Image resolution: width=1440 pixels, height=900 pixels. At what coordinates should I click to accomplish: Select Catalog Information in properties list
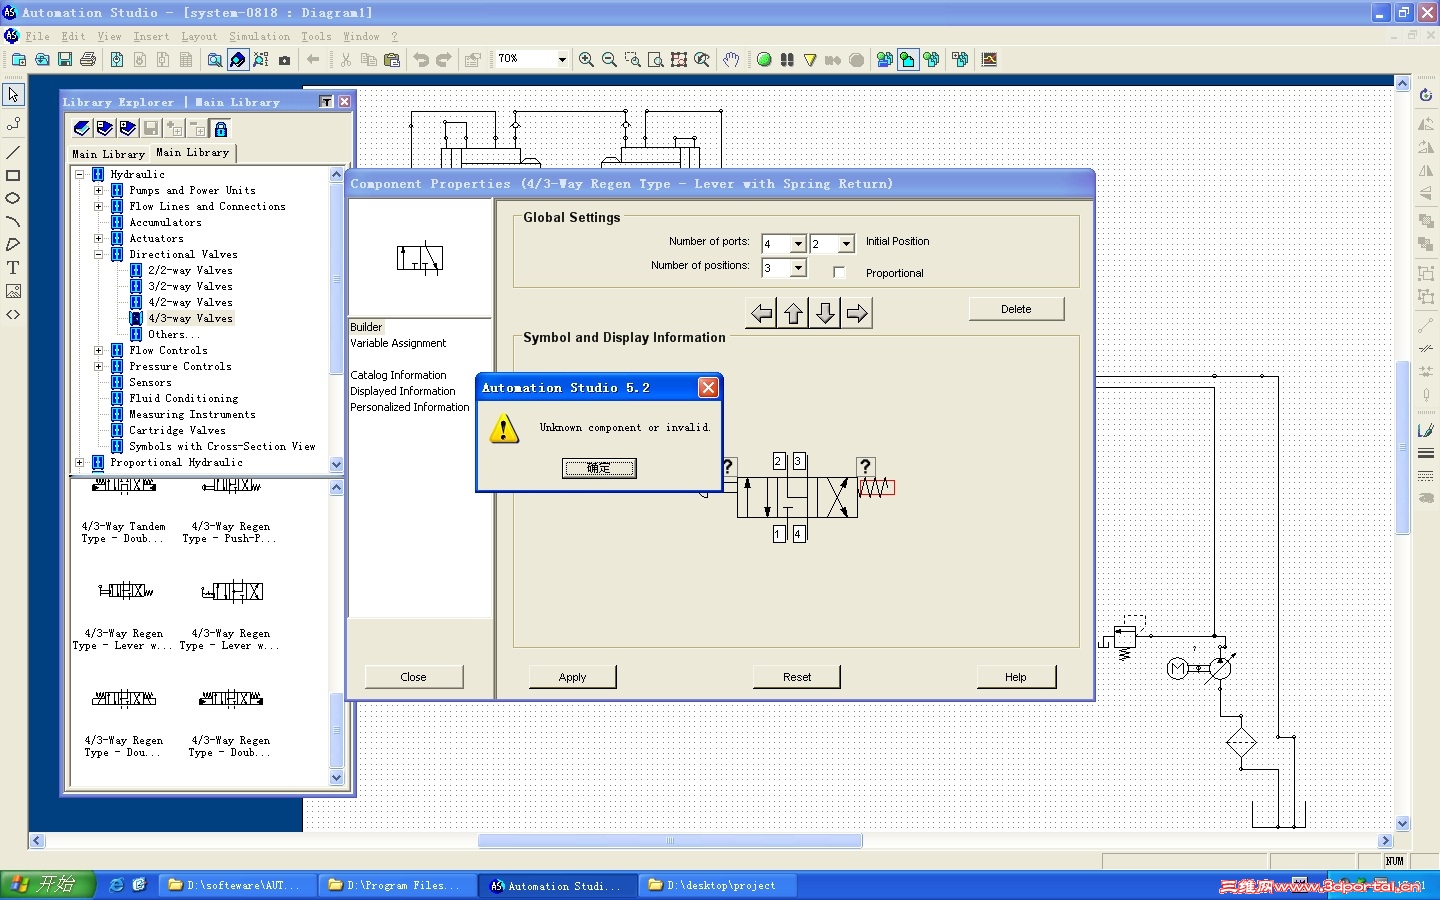pos(398,375)
